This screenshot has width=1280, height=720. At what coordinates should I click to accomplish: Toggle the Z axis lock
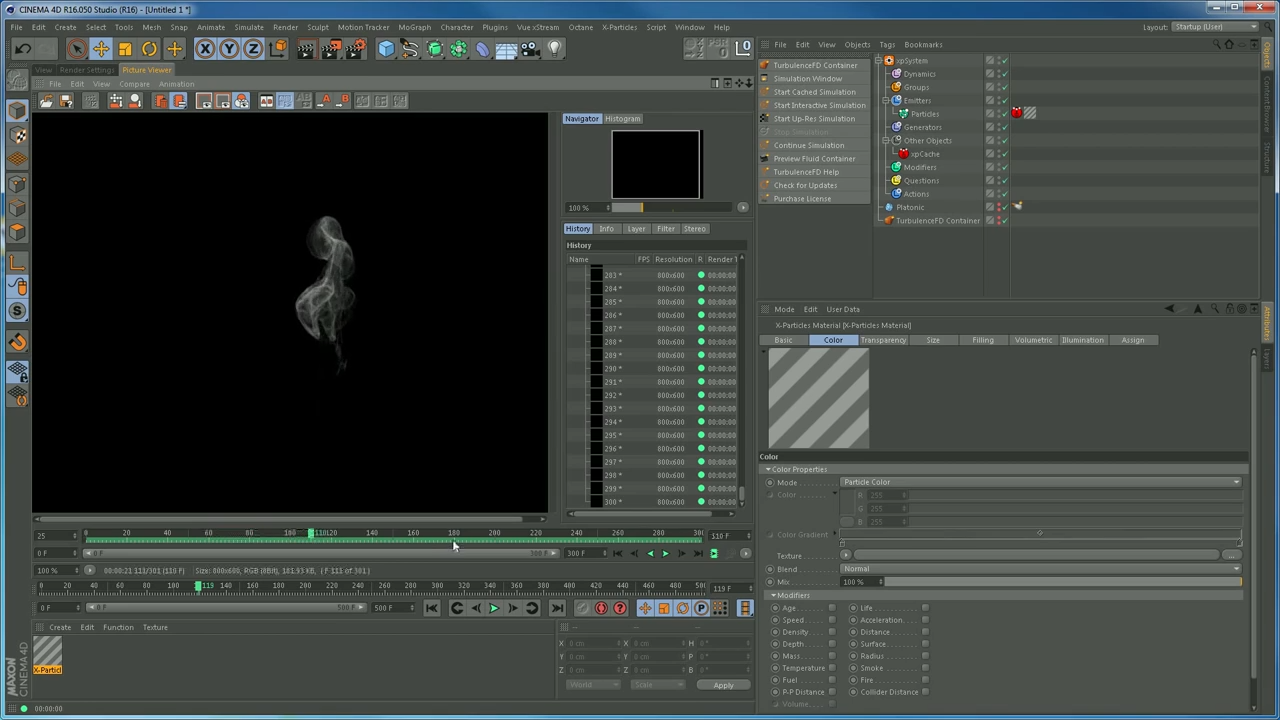tap(253, 49)
